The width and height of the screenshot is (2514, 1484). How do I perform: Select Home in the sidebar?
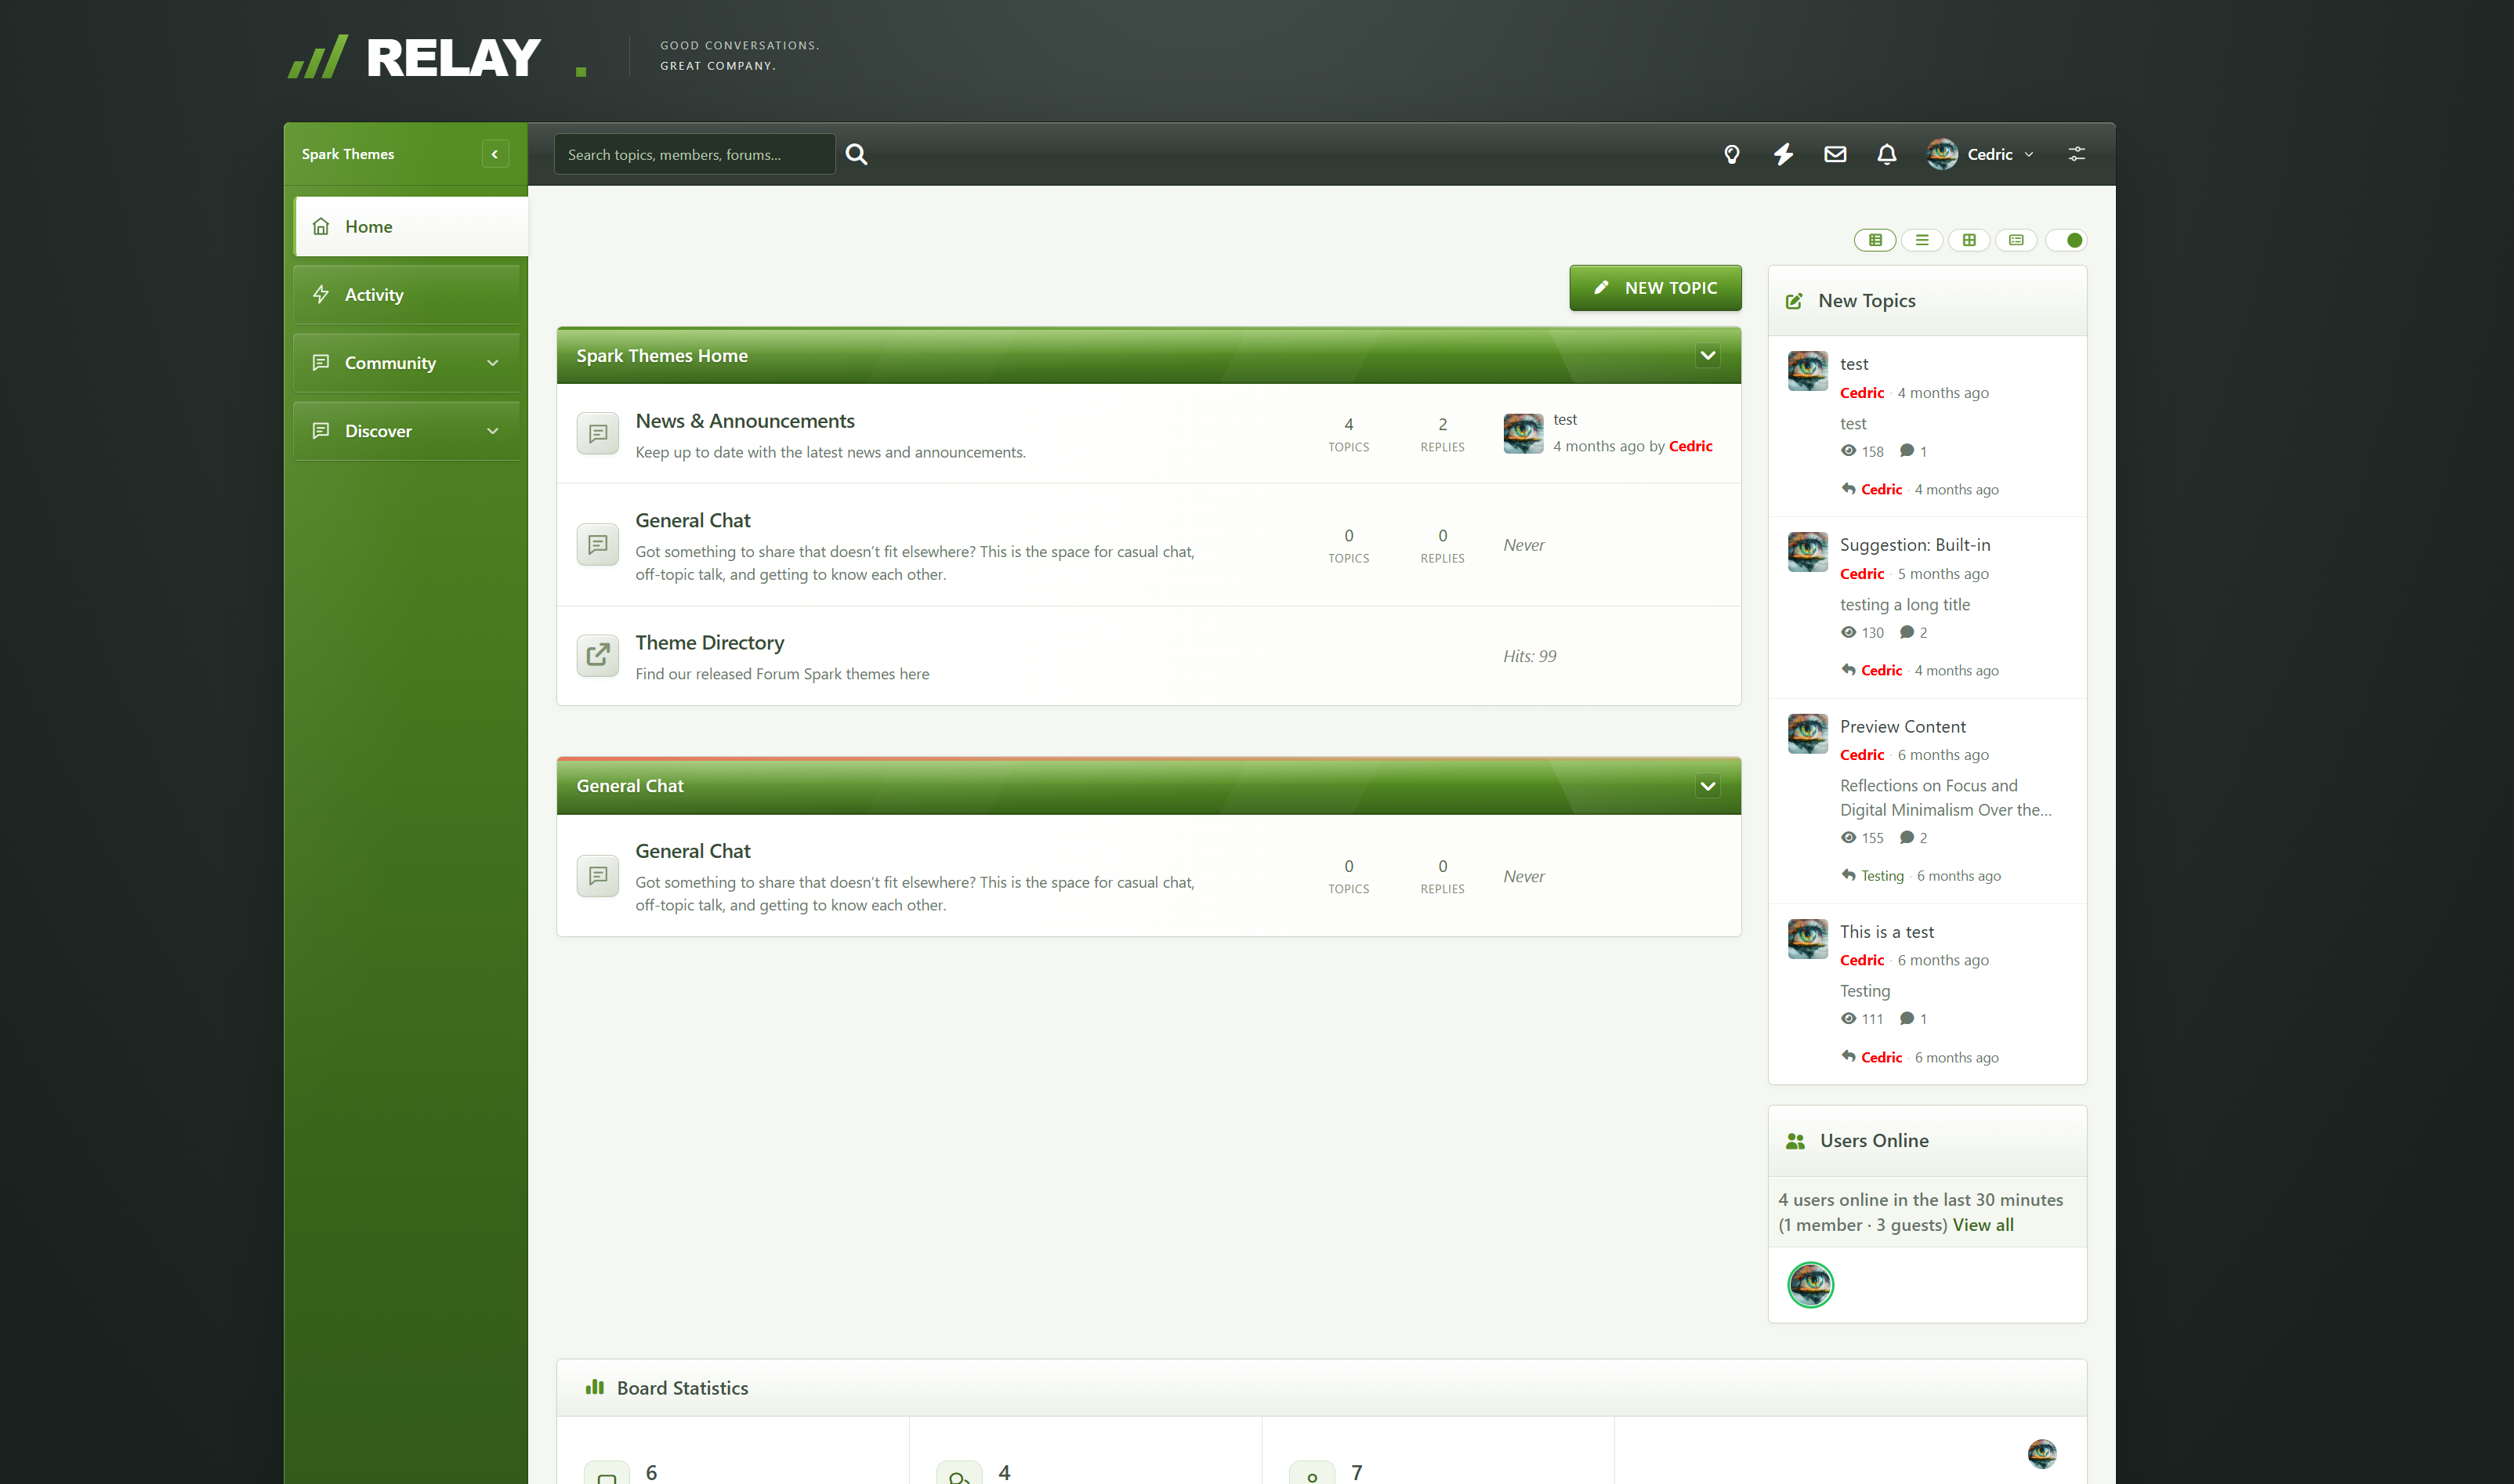pyautogui.click(x=411, y=227)
